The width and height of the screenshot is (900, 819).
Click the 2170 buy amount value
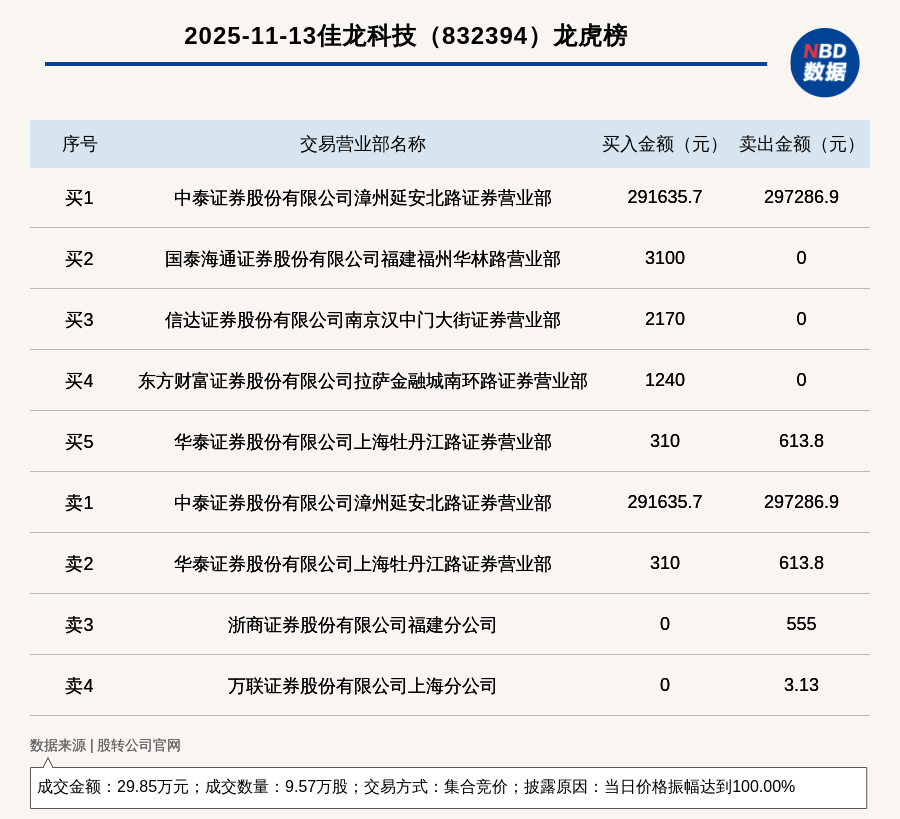[664, 319]
